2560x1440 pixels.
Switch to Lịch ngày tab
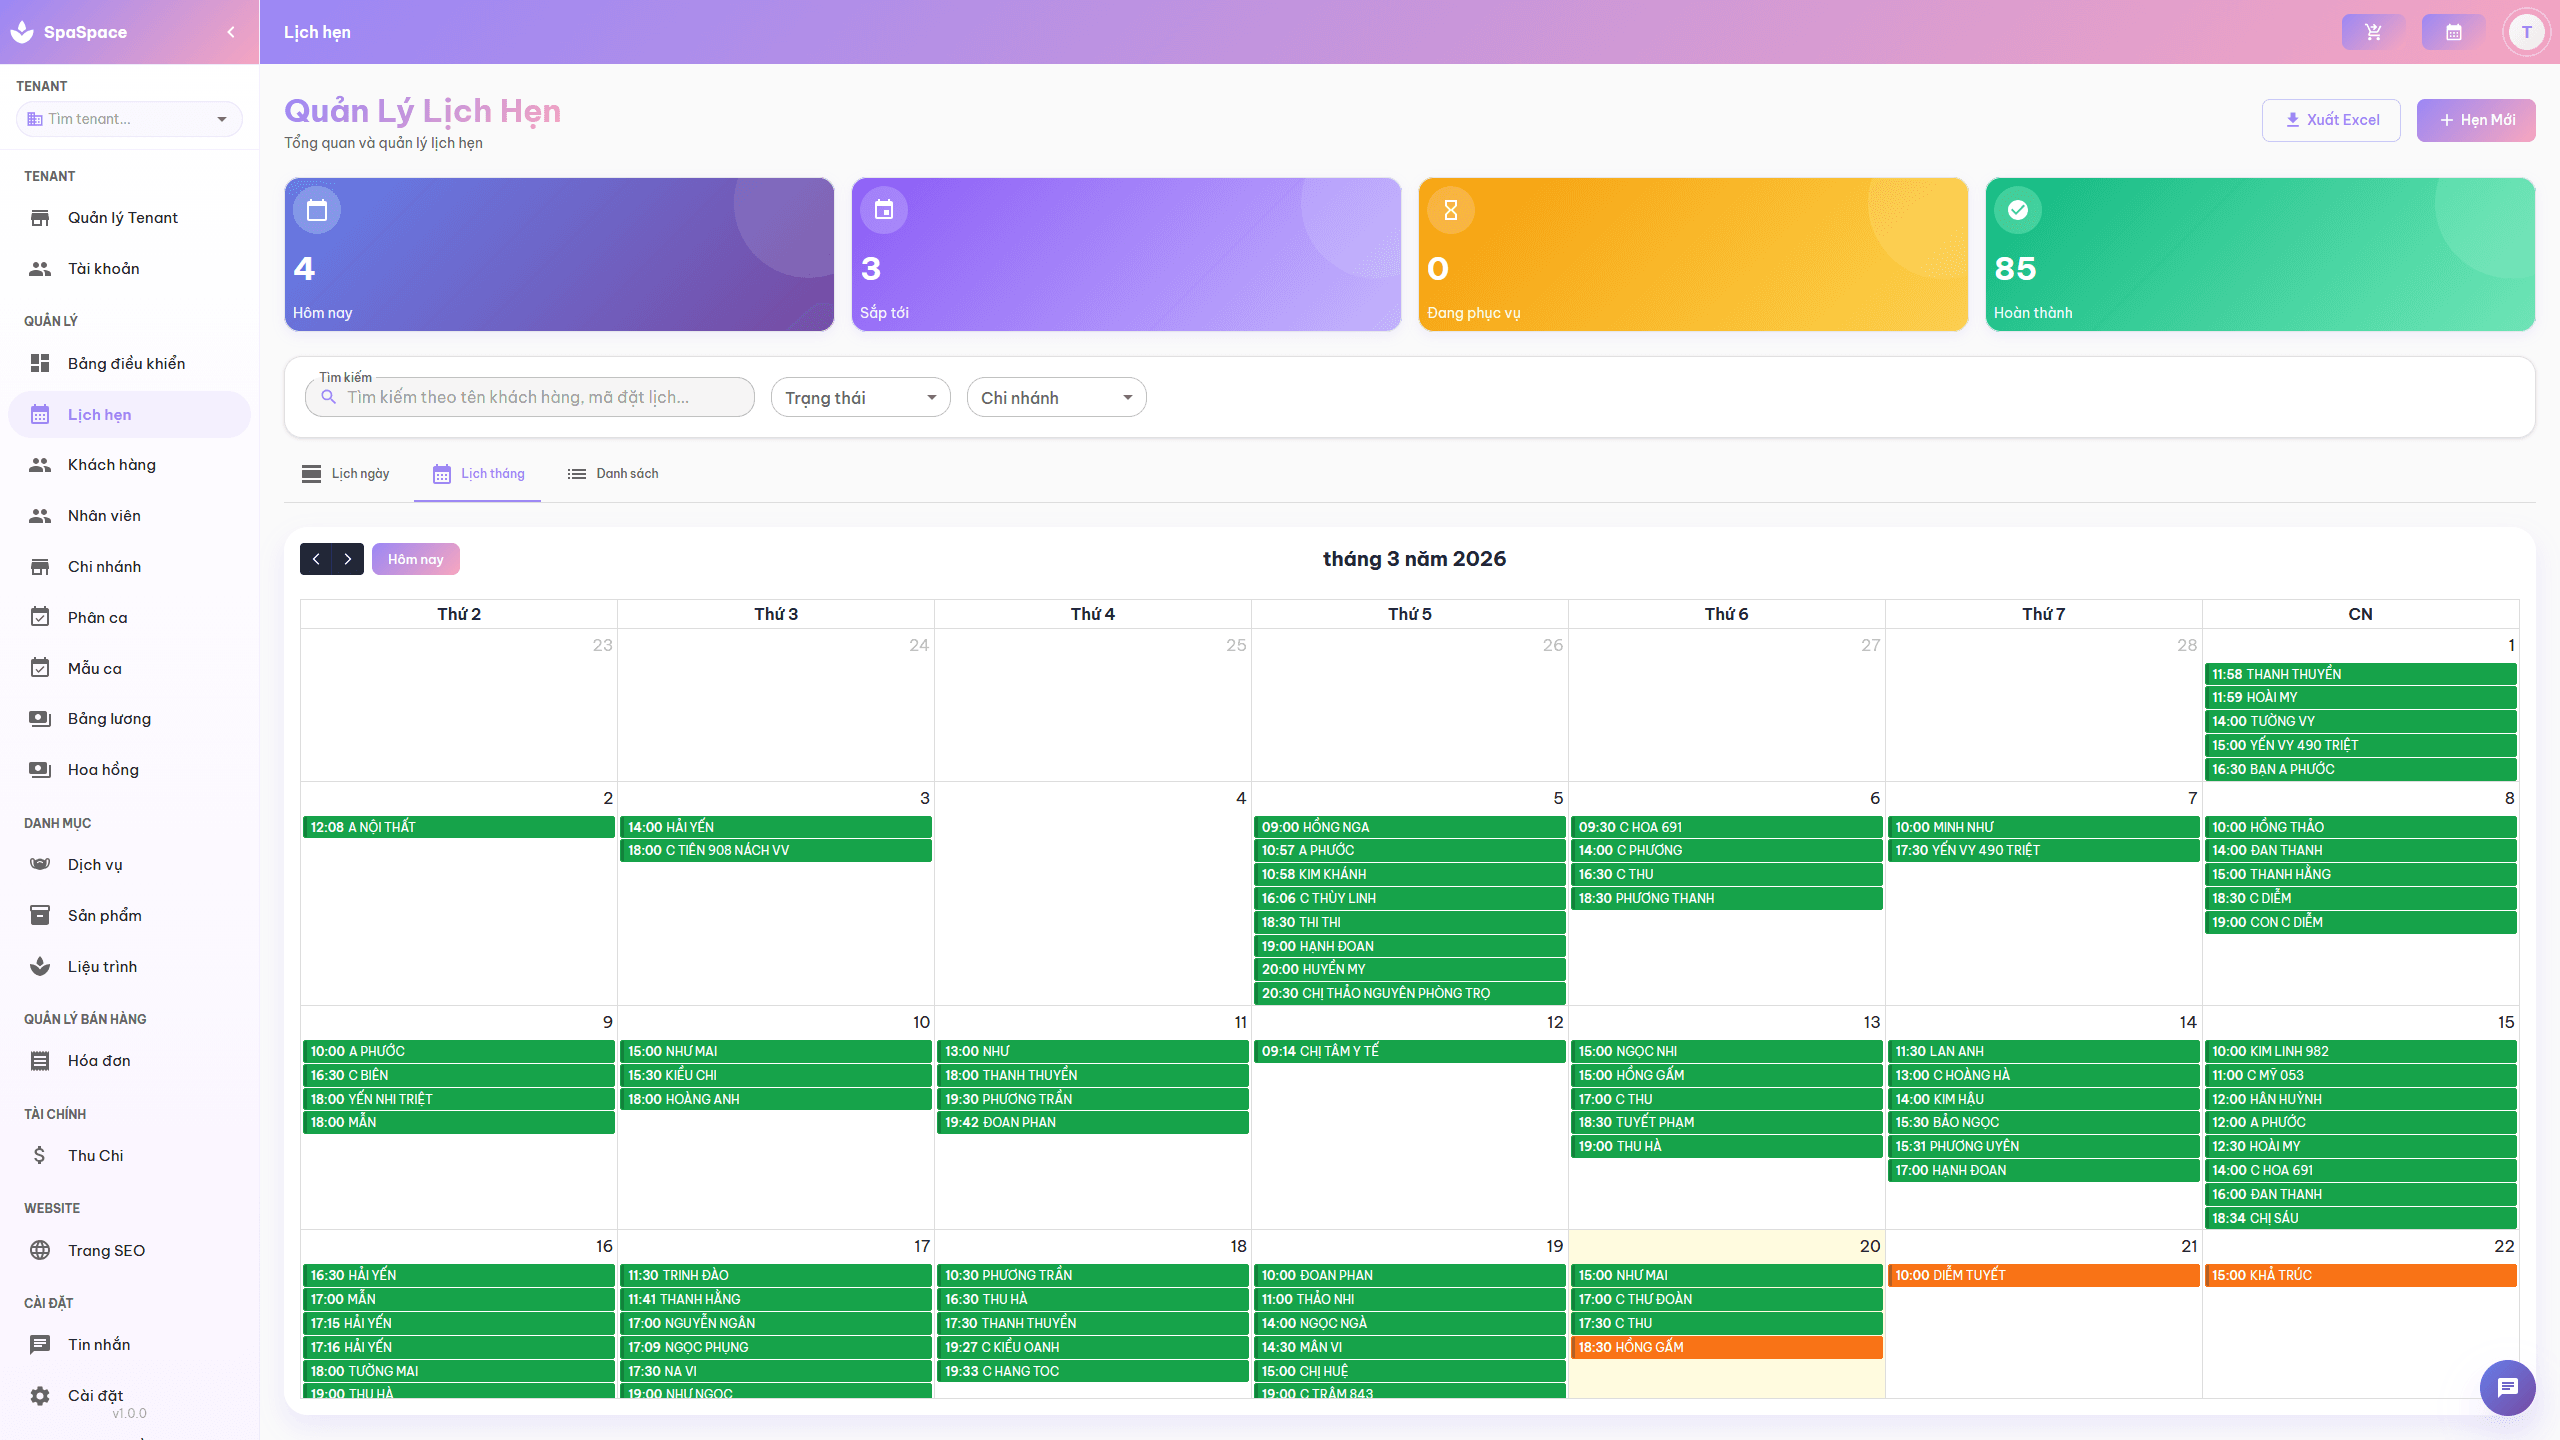(x=346, y=473)
